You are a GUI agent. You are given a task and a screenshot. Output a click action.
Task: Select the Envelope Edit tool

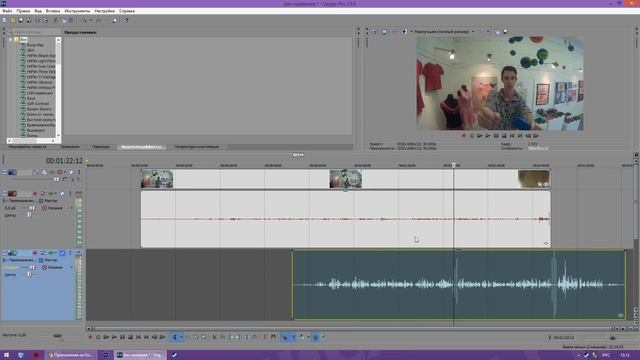(189, 337)
